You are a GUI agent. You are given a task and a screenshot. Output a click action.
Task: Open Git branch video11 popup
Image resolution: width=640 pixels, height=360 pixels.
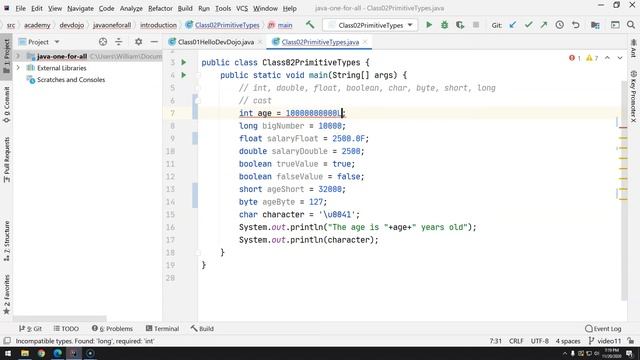(605, 341)
